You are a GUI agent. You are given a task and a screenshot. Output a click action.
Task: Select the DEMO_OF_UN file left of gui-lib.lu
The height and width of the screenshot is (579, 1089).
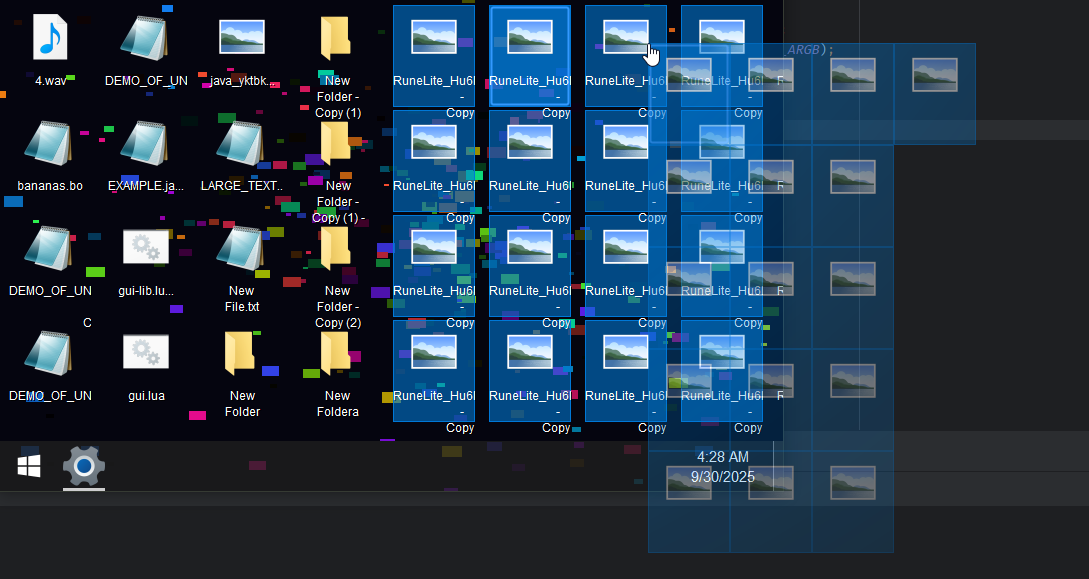pyautogui.click(x=50, y=248)
